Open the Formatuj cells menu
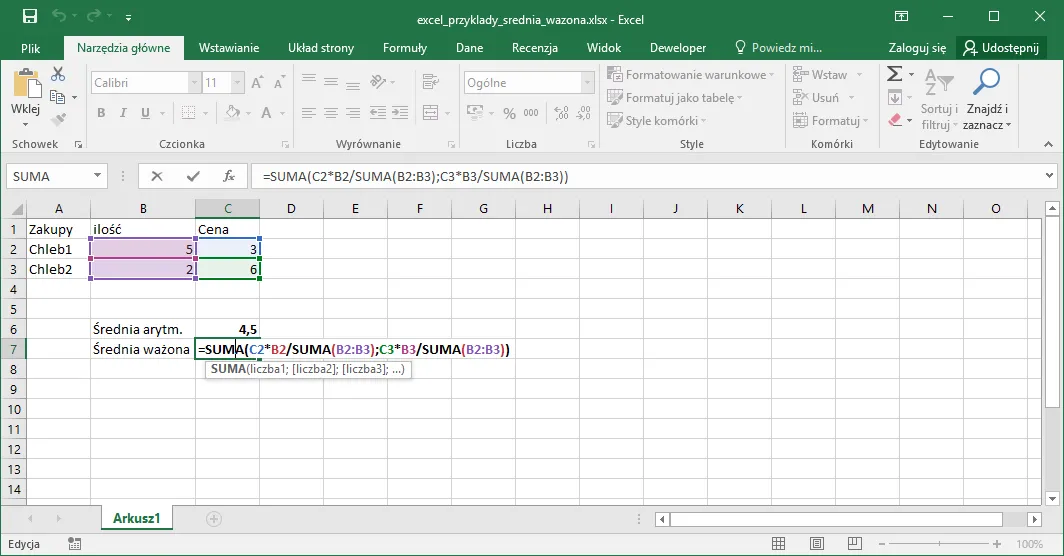 (831, 121)
